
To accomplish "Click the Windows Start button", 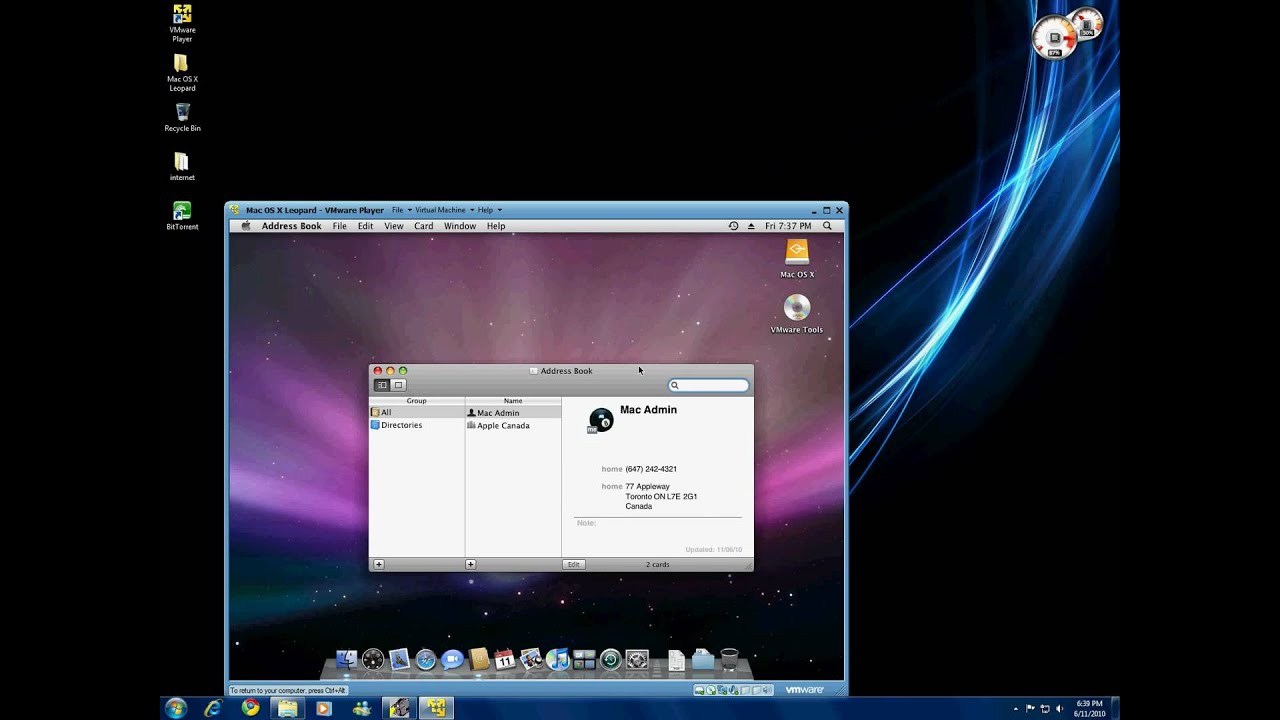I will click(x=176, y=708).
